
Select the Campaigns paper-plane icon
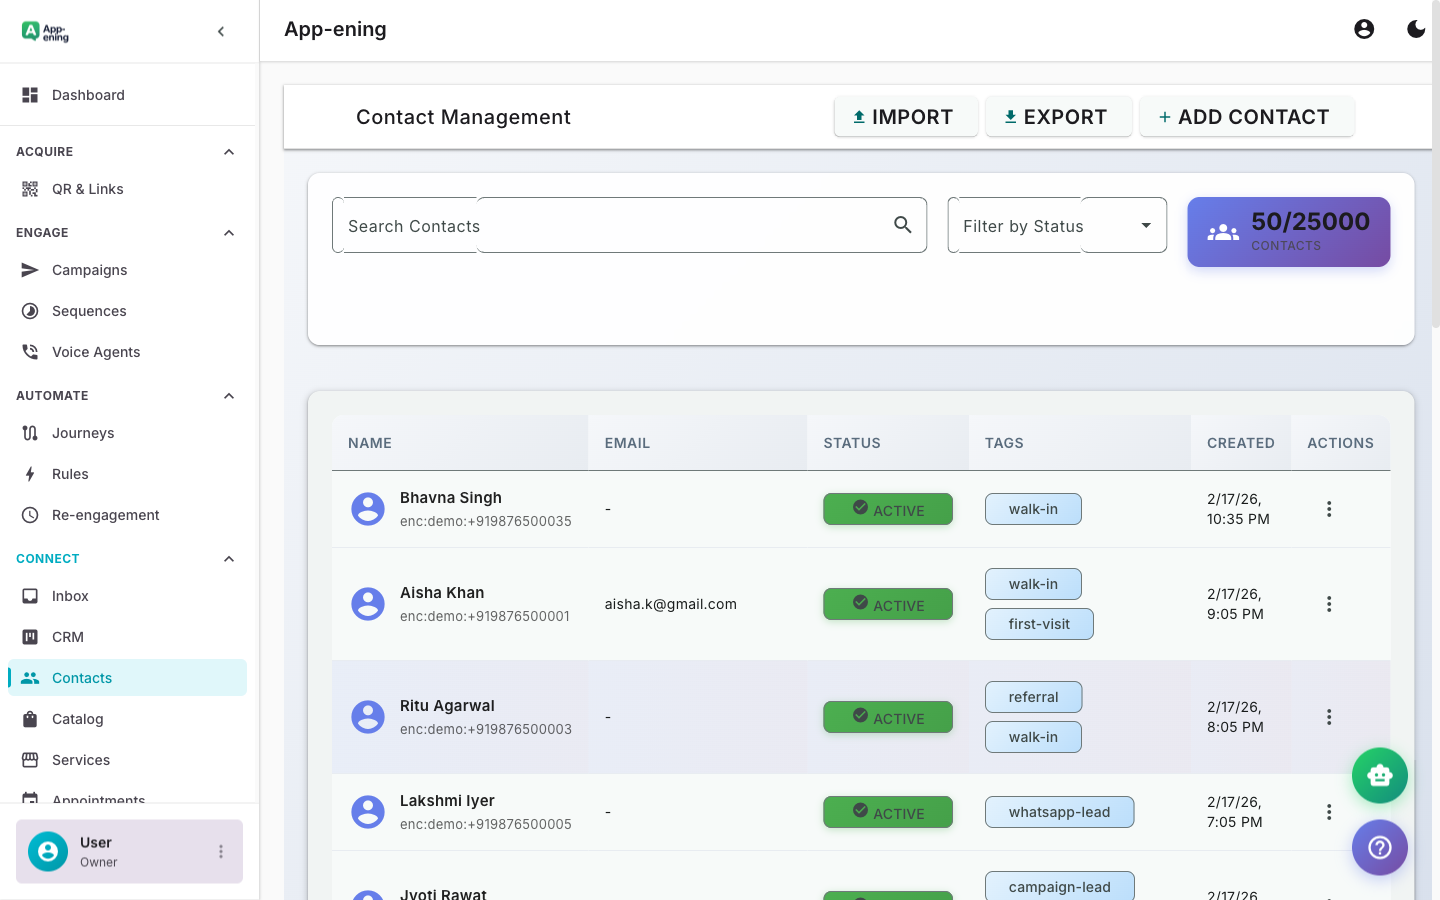click(28, 269)
